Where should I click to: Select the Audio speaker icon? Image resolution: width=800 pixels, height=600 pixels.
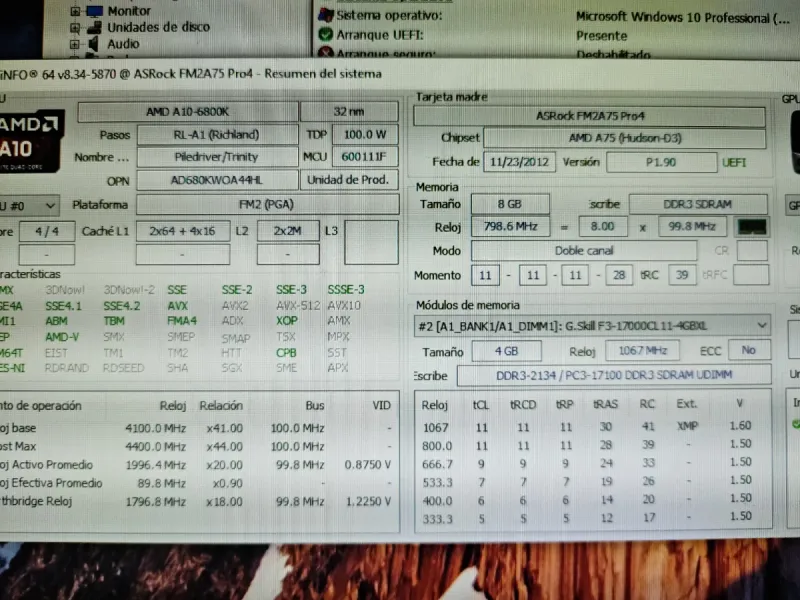point(94,44)
